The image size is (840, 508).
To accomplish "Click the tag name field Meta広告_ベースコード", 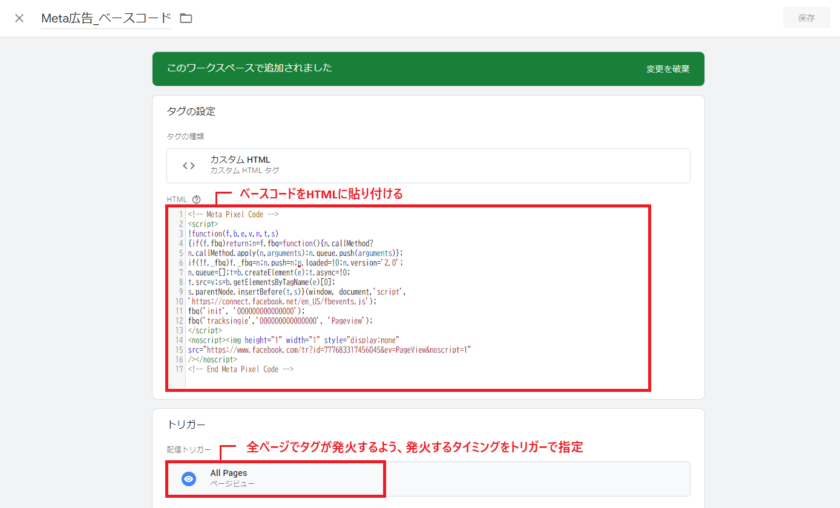I will click(x=105, y=19).
